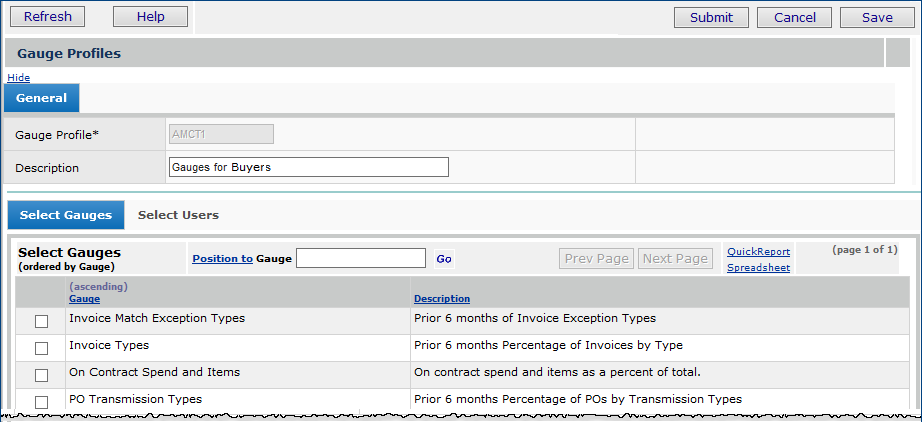Sort by the Description column header
The width and height of the screenshot is (922, 422).
pos(441,299)
